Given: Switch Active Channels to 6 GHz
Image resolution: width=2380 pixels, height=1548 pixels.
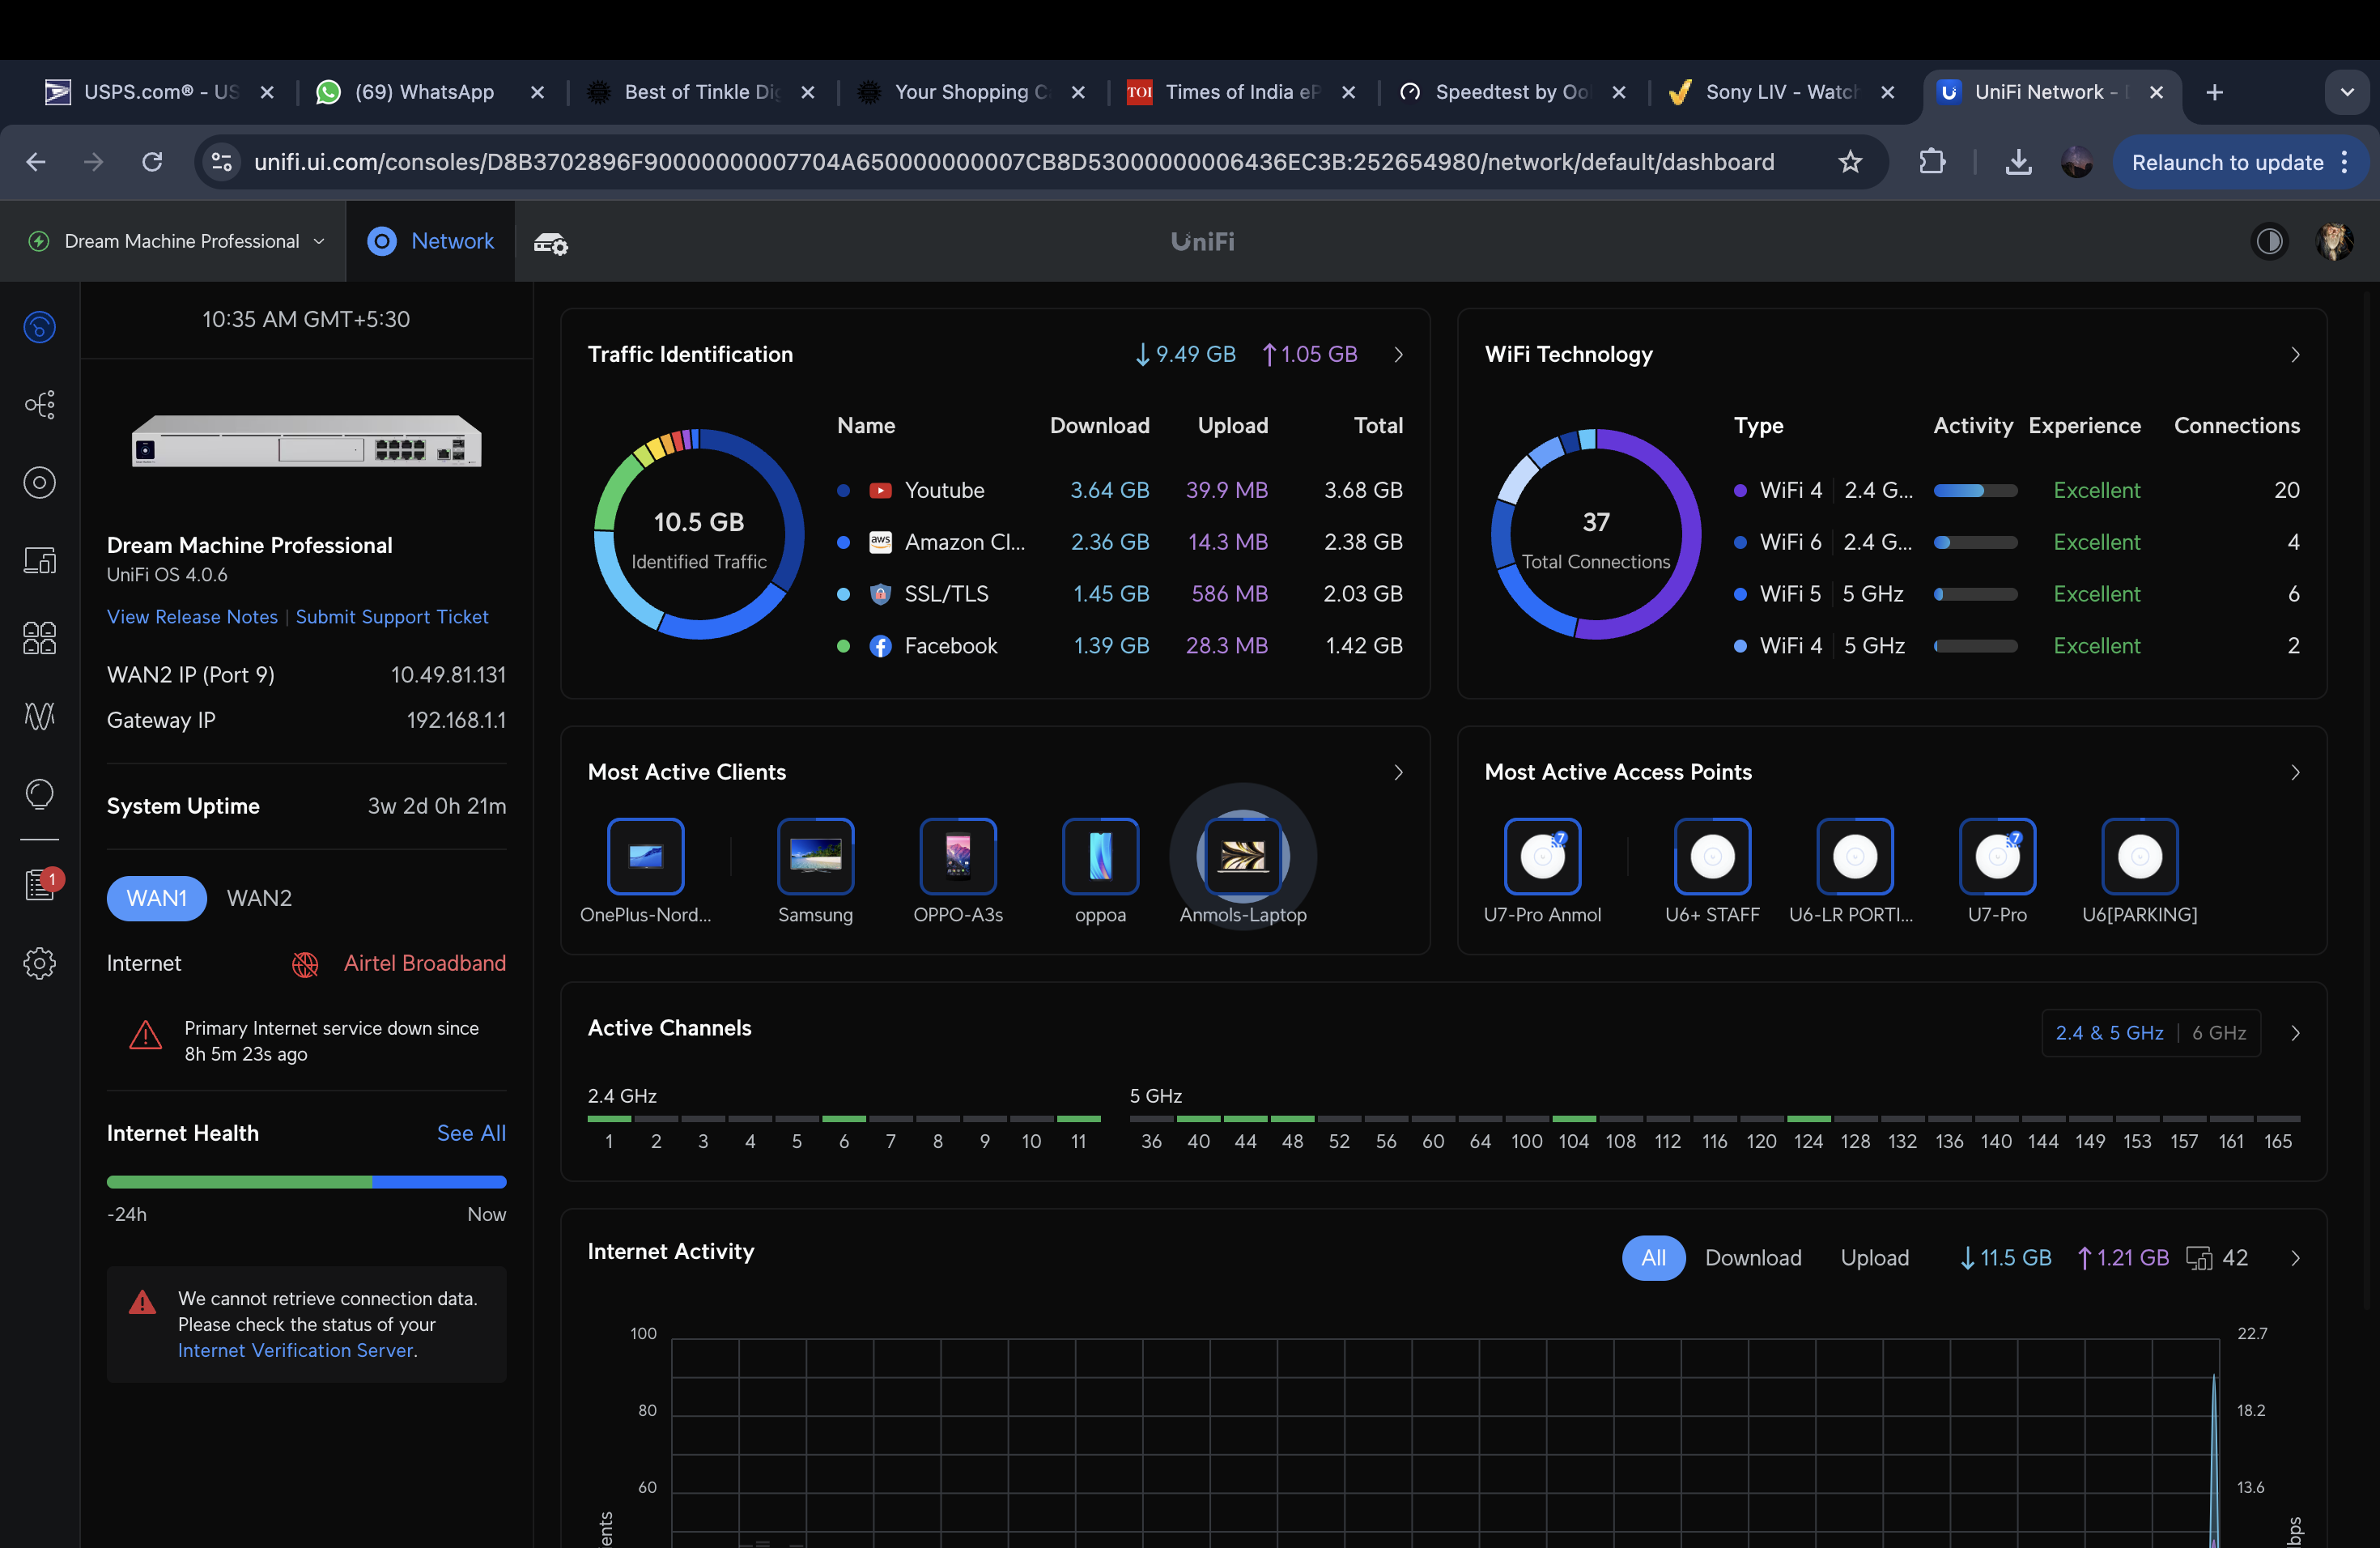Looking at the screenshot, I should 2218,1033.
